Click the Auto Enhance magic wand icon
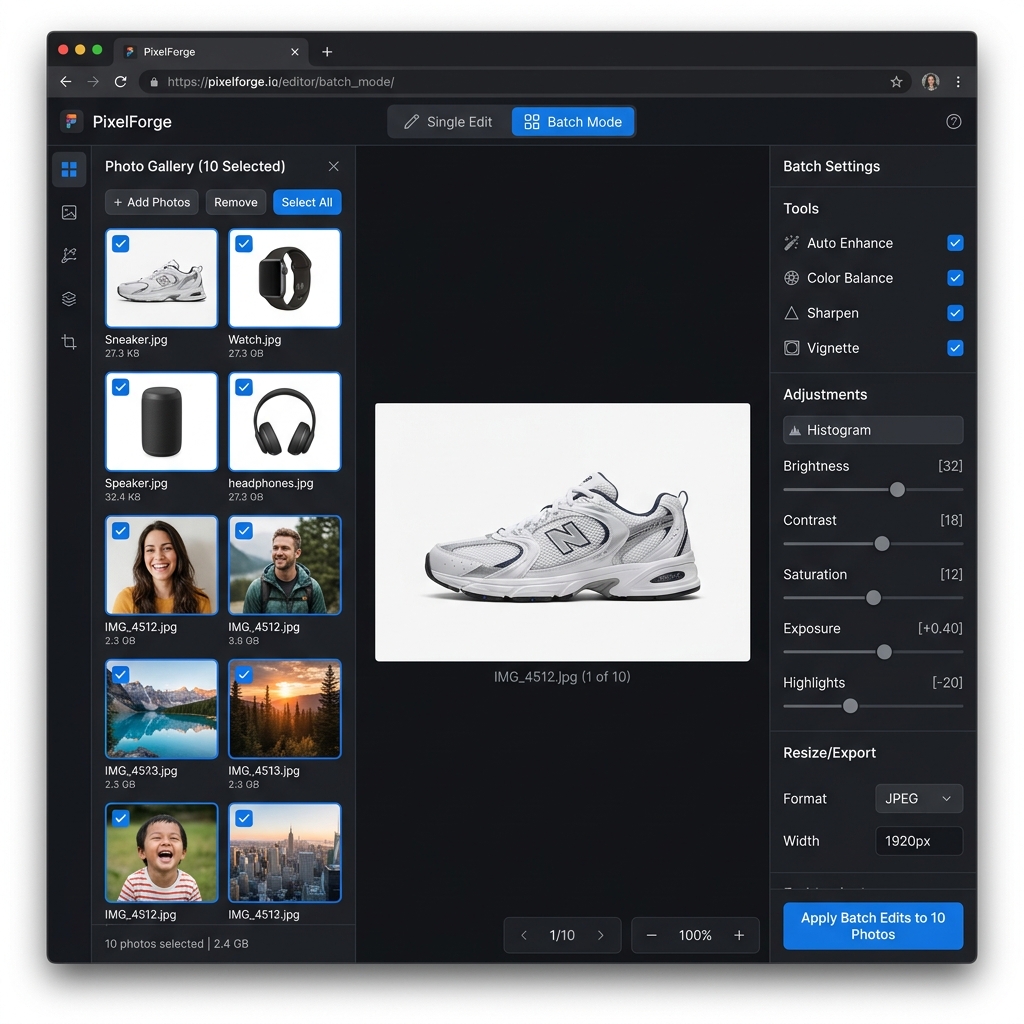Viewport: 1024px width, 1024px height. click(792, 243)
